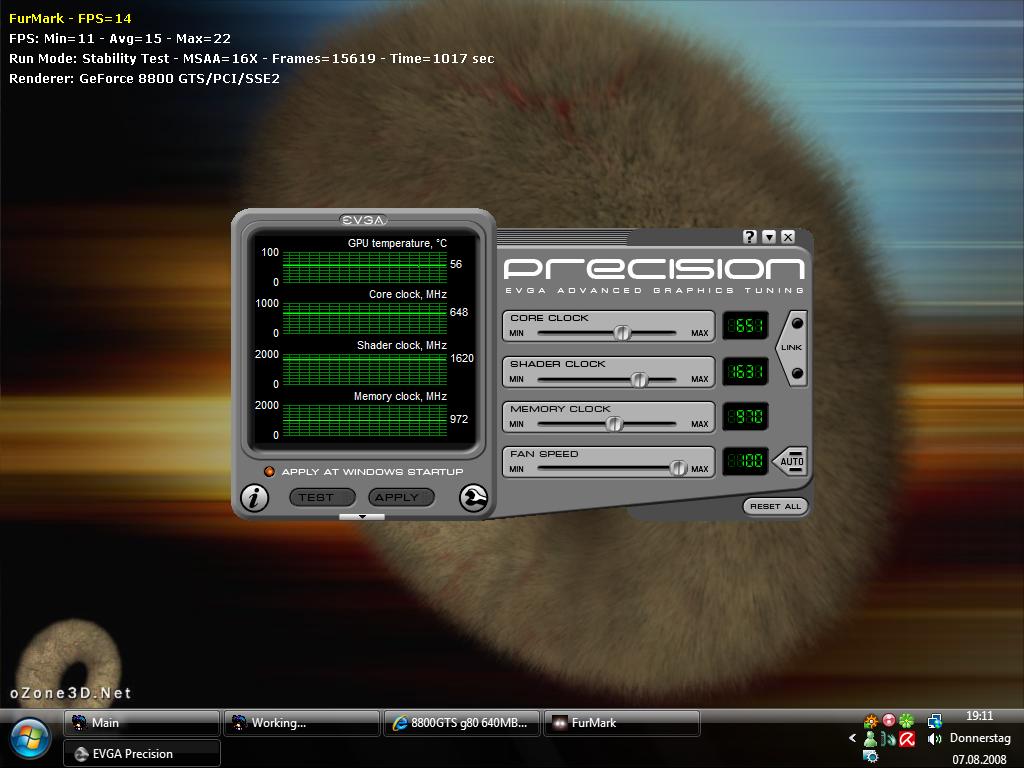Screen dimensions: 1024x768
Task: Click the Avira red umbrella tray icon
Action: [906, 739]
